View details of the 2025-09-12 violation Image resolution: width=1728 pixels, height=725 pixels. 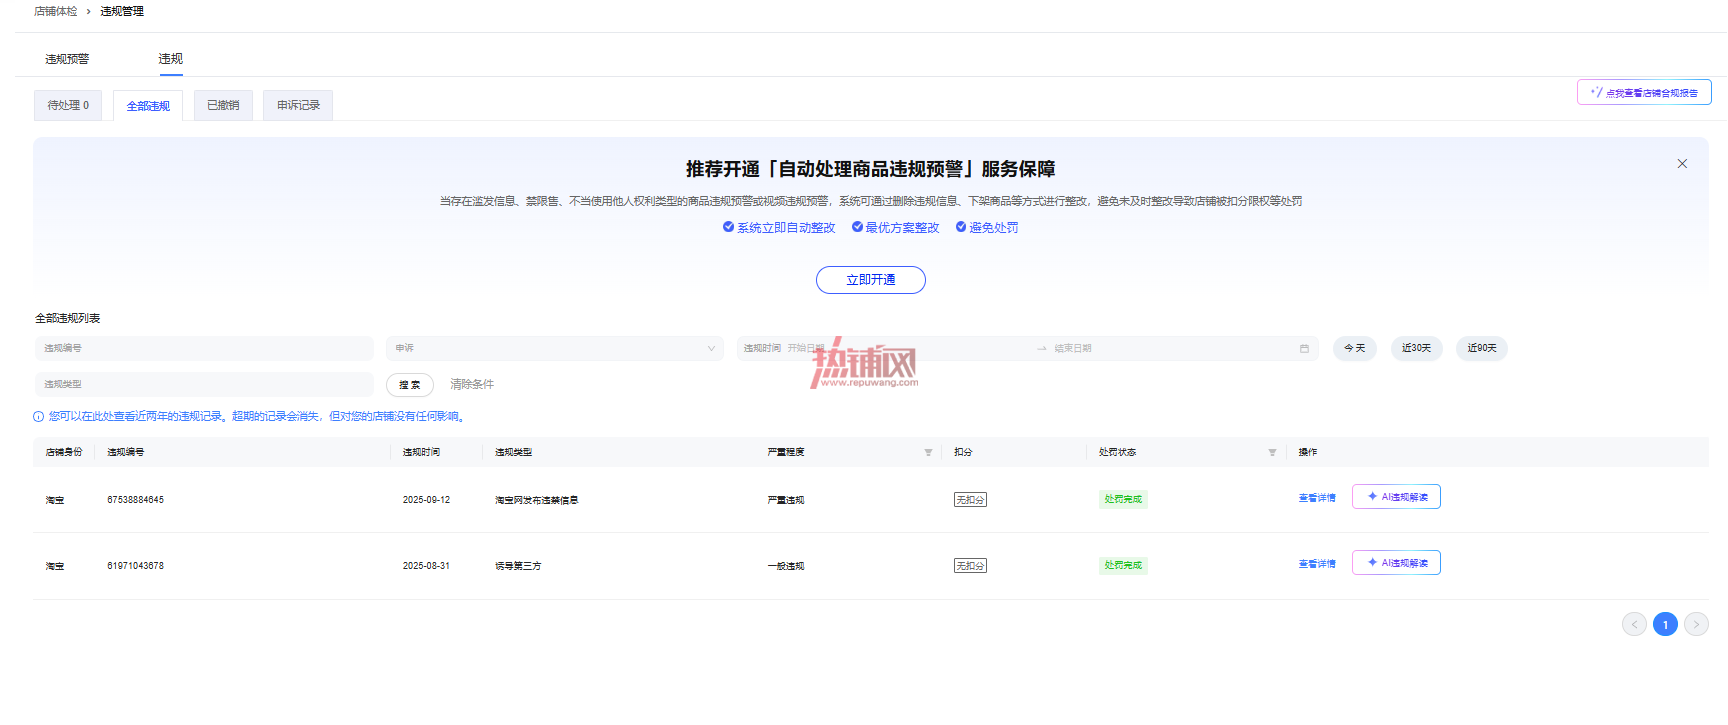click(1317, 498)
